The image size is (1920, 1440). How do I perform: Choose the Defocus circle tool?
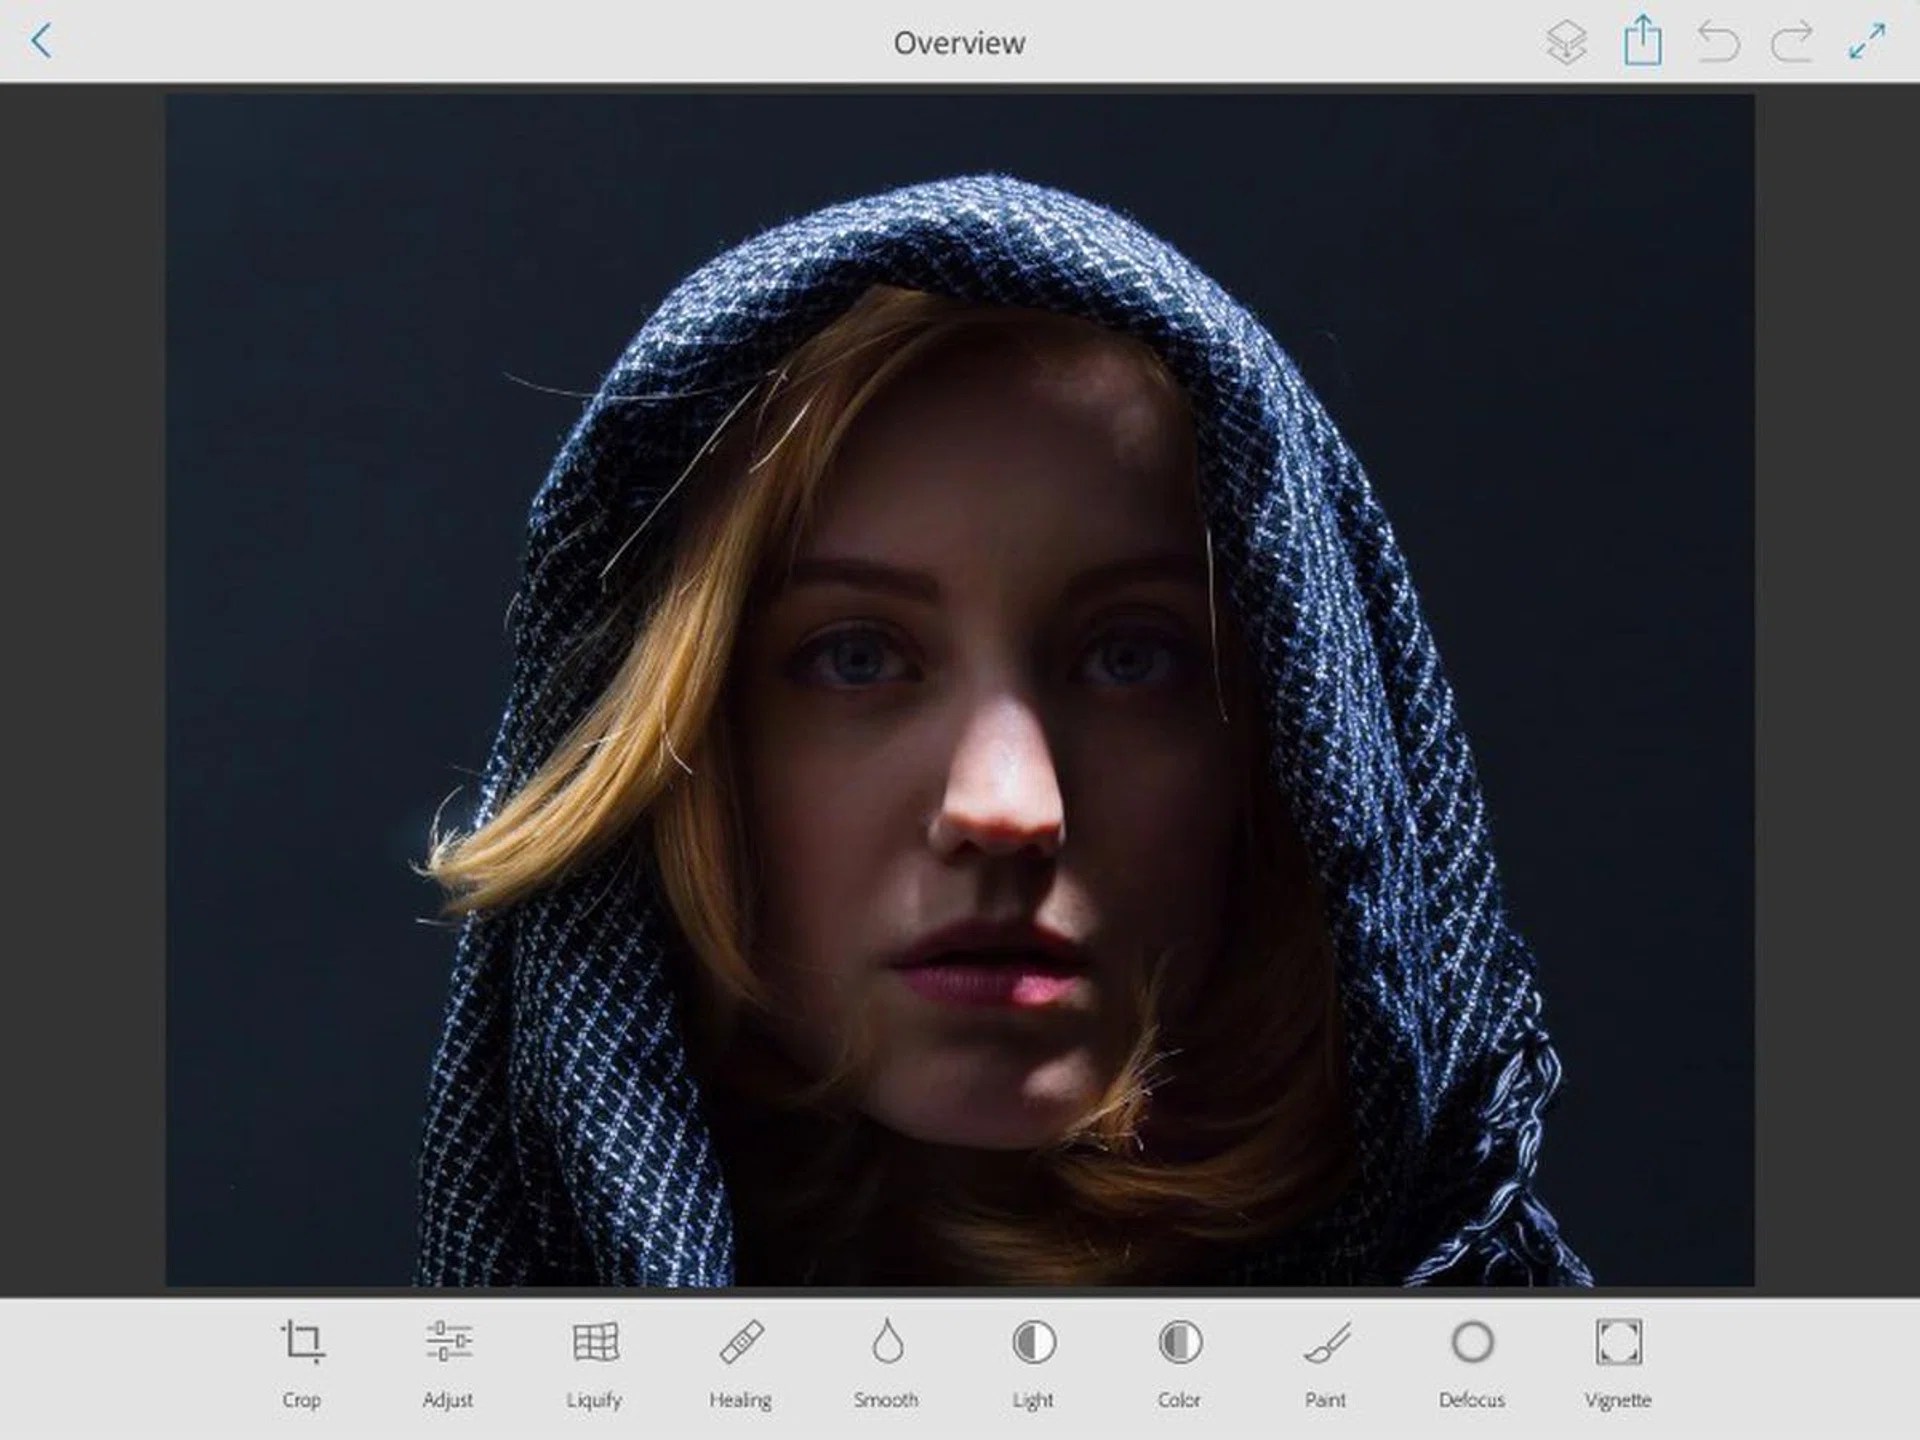pyautogui.click(x=1472, y=1342)
